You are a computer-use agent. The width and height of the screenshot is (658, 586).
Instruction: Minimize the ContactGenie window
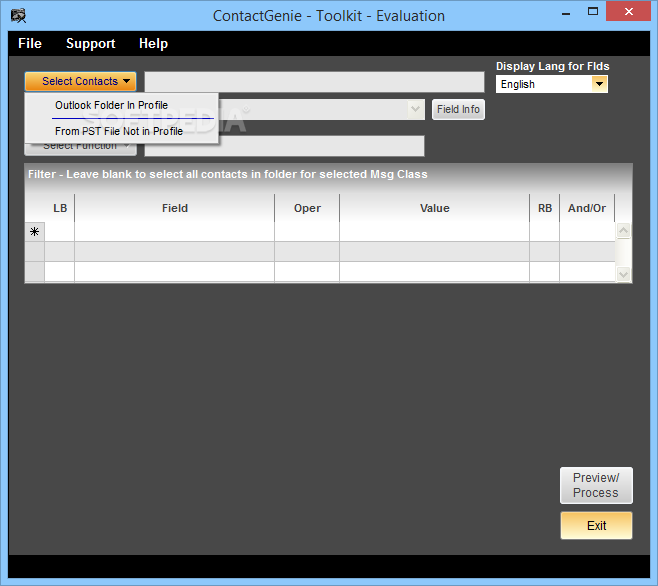(566, 13)
